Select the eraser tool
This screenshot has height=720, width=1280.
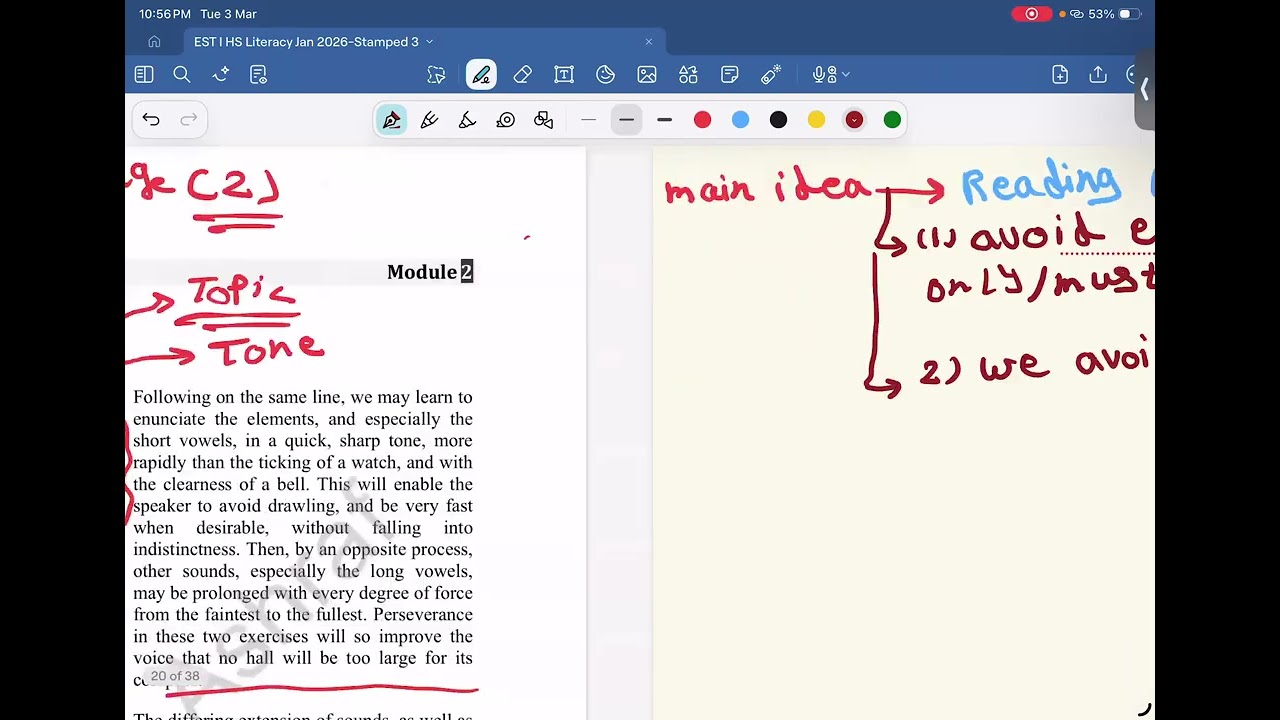(522, 75)
